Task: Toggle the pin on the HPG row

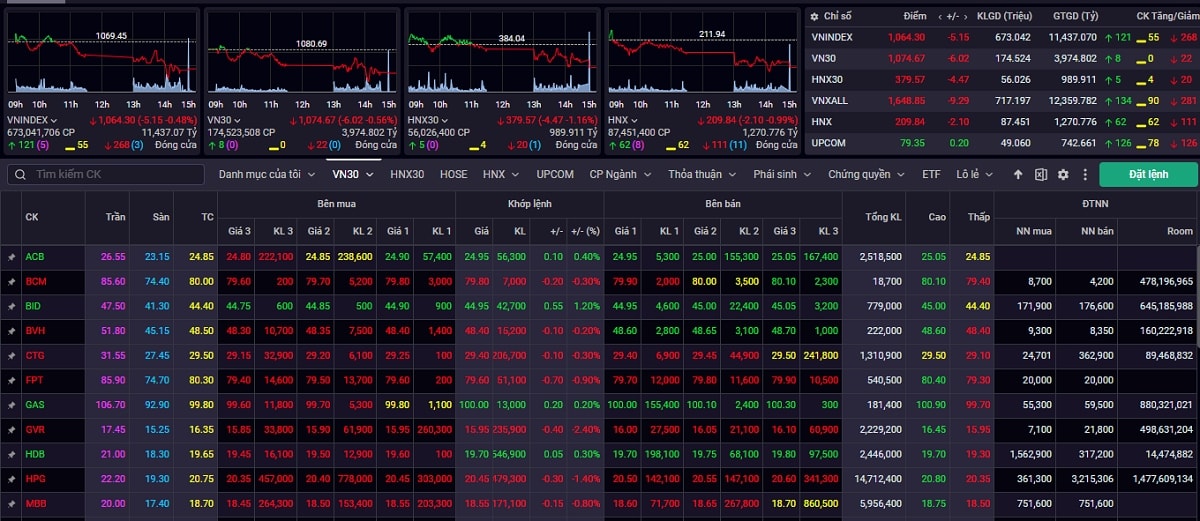Action: (12, 479)
